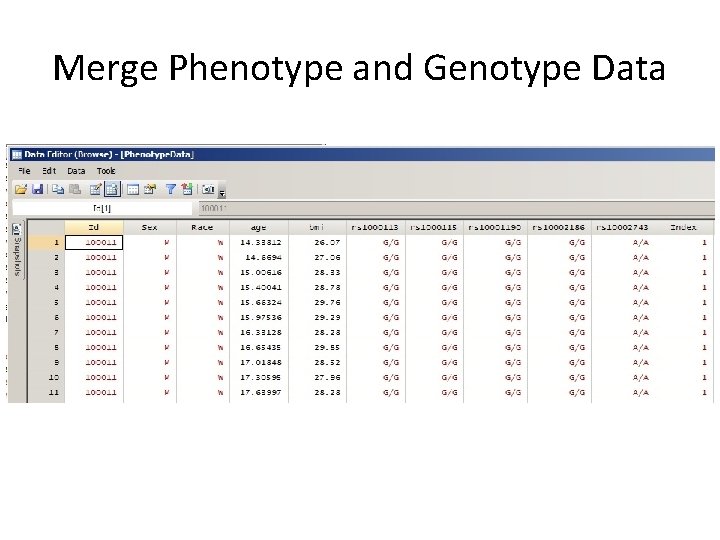
Task: Click bmi value 27.96
Action: coord(327,377)
